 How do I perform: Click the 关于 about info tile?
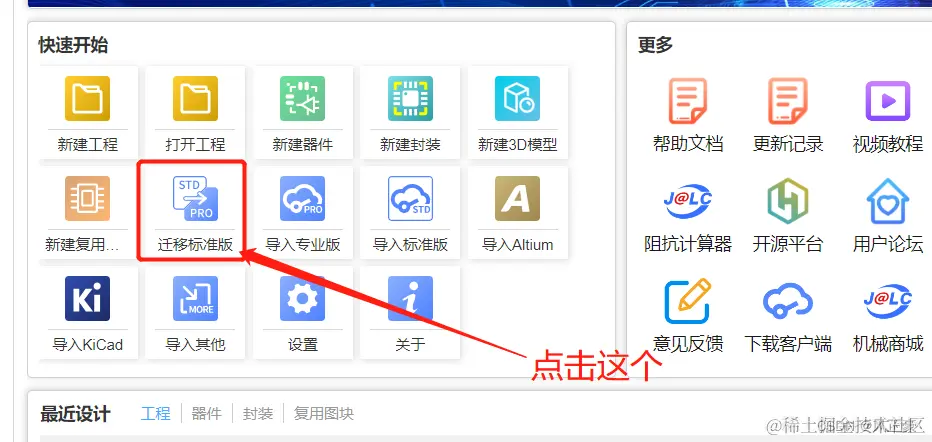click(410, 312)
